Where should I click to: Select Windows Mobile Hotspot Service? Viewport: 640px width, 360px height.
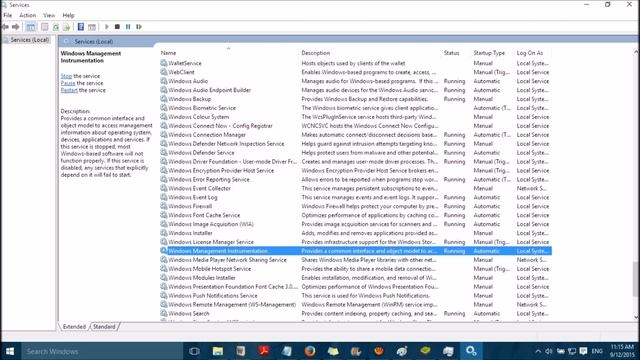(355, 269)
